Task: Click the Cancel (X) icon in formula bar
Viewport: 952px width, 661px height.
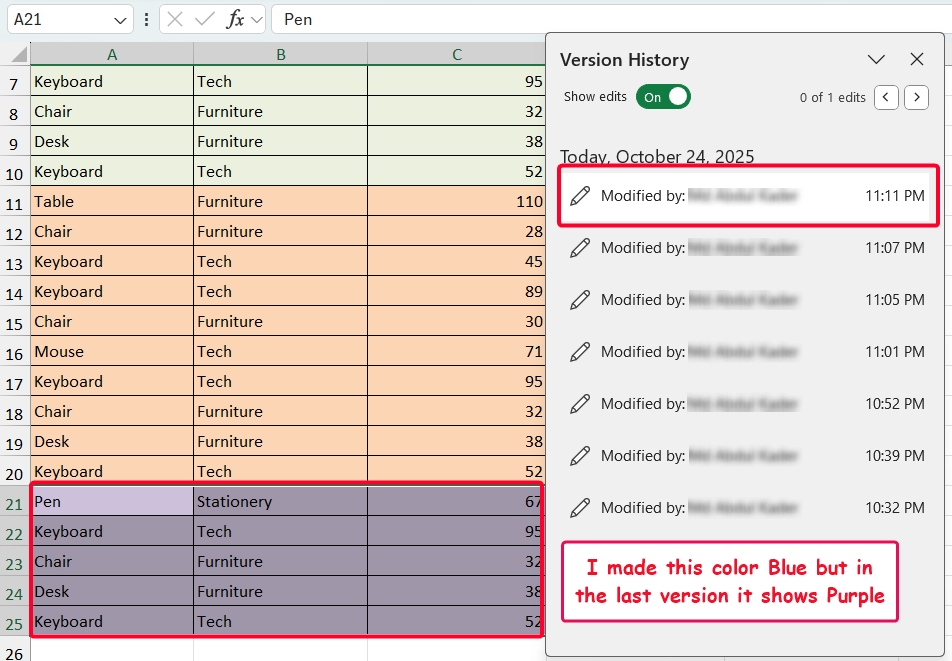Action: 175,19
